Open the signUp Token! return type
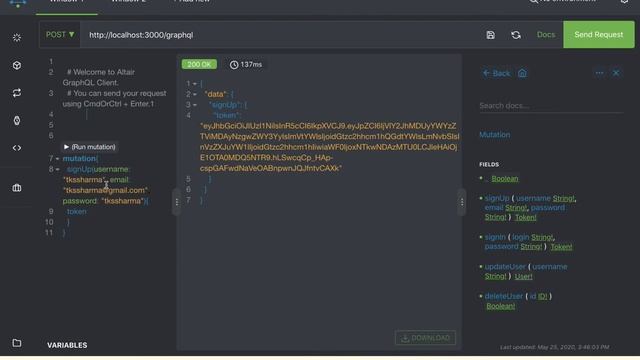This screenshot has width=640, height=360. [x=526, y=218]
